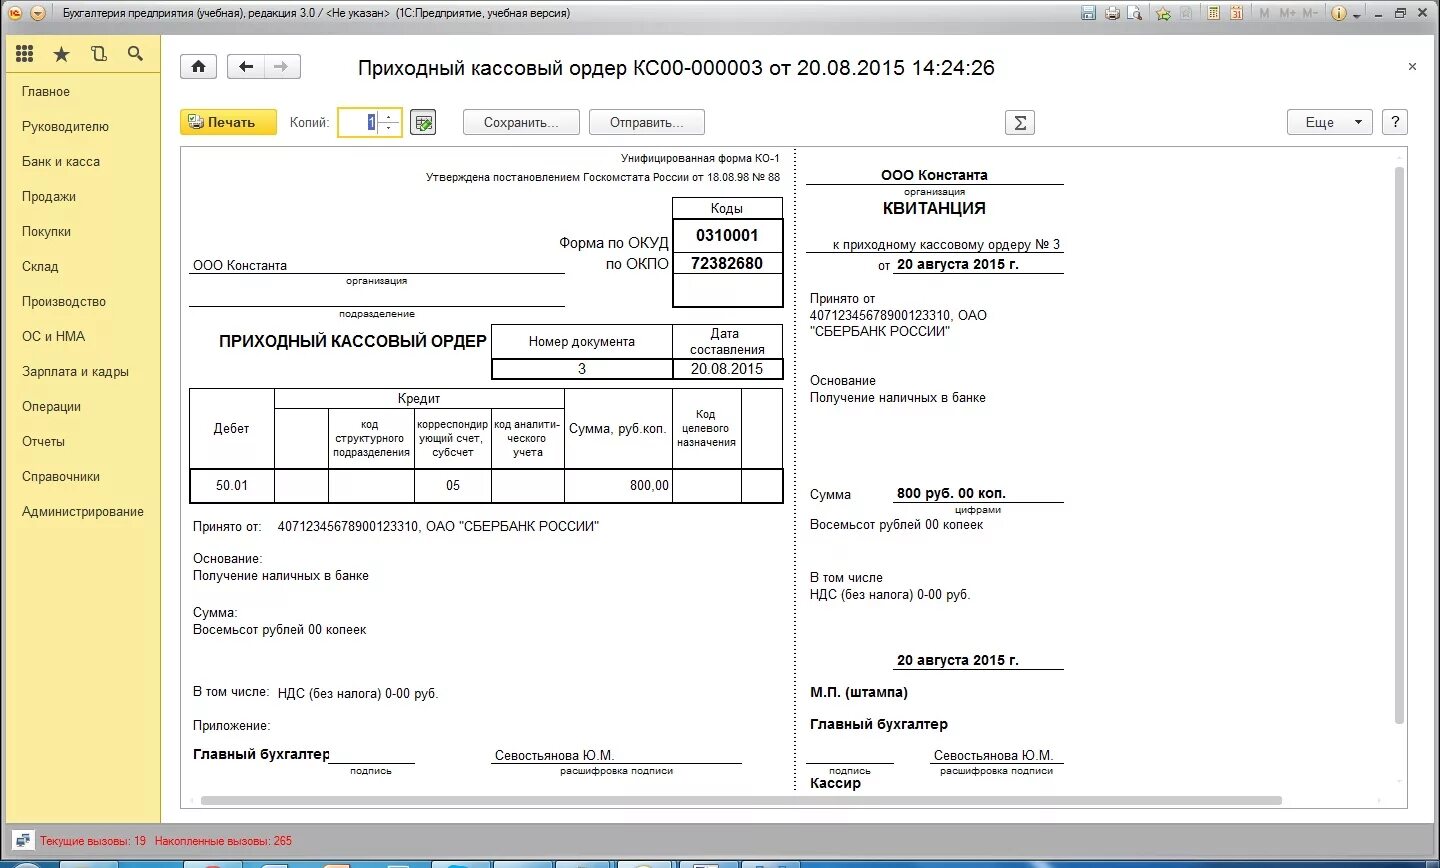Select '800 руб. 00 коп.' in receipt
The width and height of the screenshot is (1440, 868).
pos(951,493)
